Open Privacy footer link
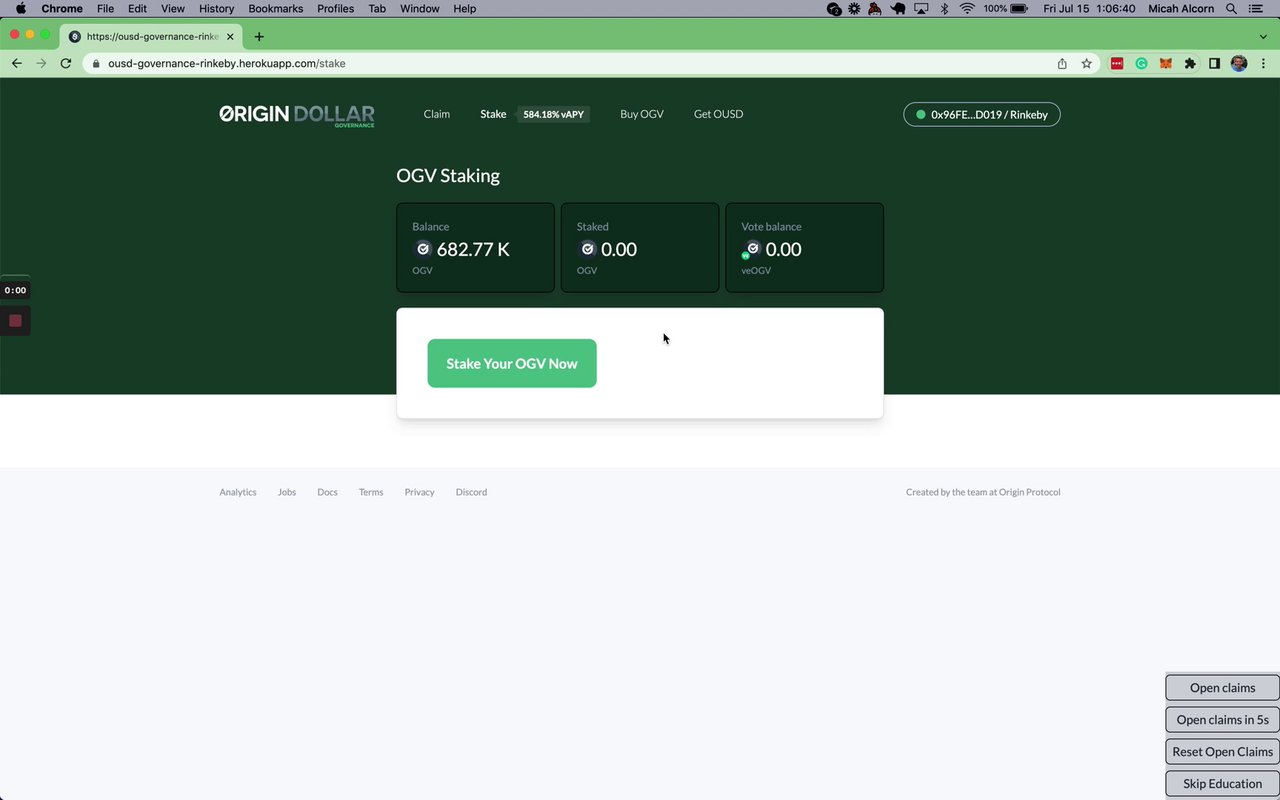 pyautogui.click(x=419, y=492)
